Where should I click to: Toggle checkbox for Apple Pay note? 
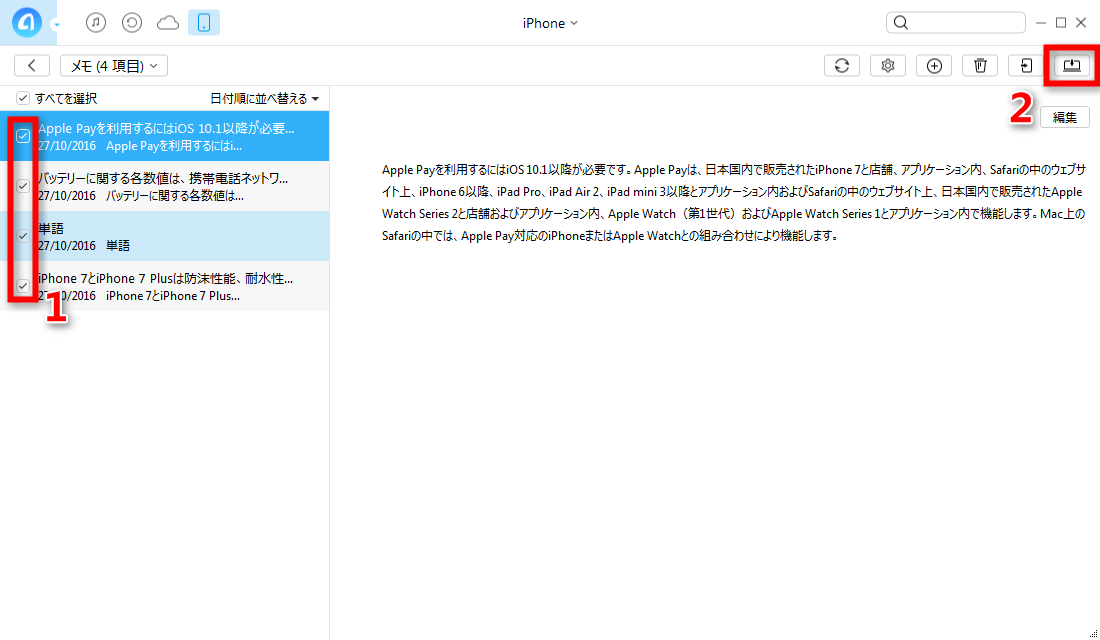pyautogui.click(x=23, y=135)
